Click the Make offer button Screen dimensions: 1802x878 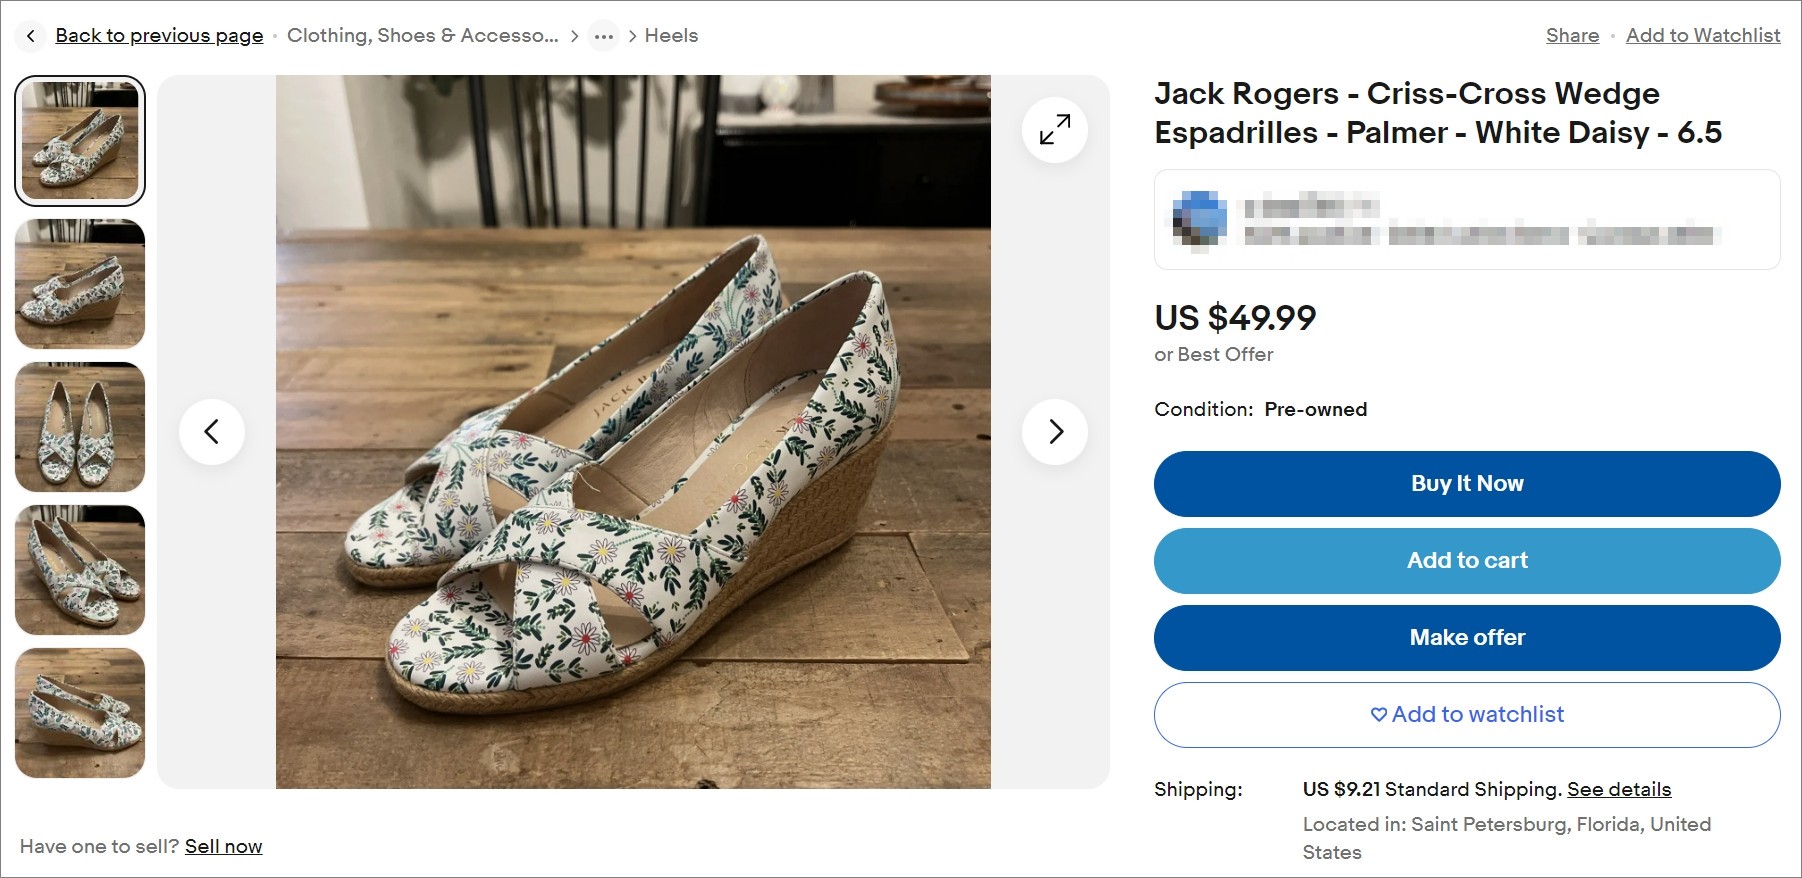pyautogui.click(x=1466, y=637)
